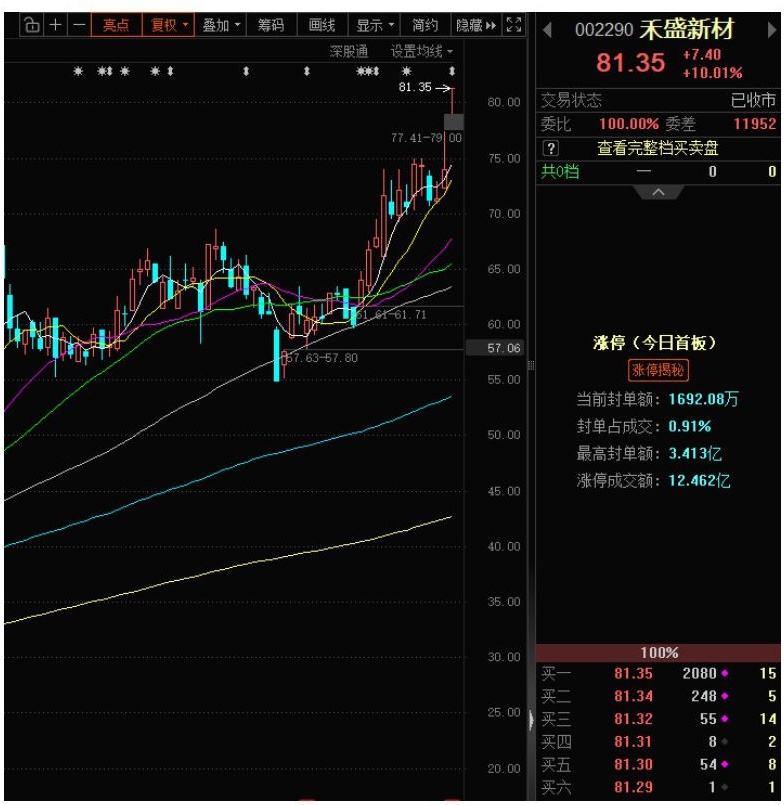Click the question mark help icon

[550, 148]
